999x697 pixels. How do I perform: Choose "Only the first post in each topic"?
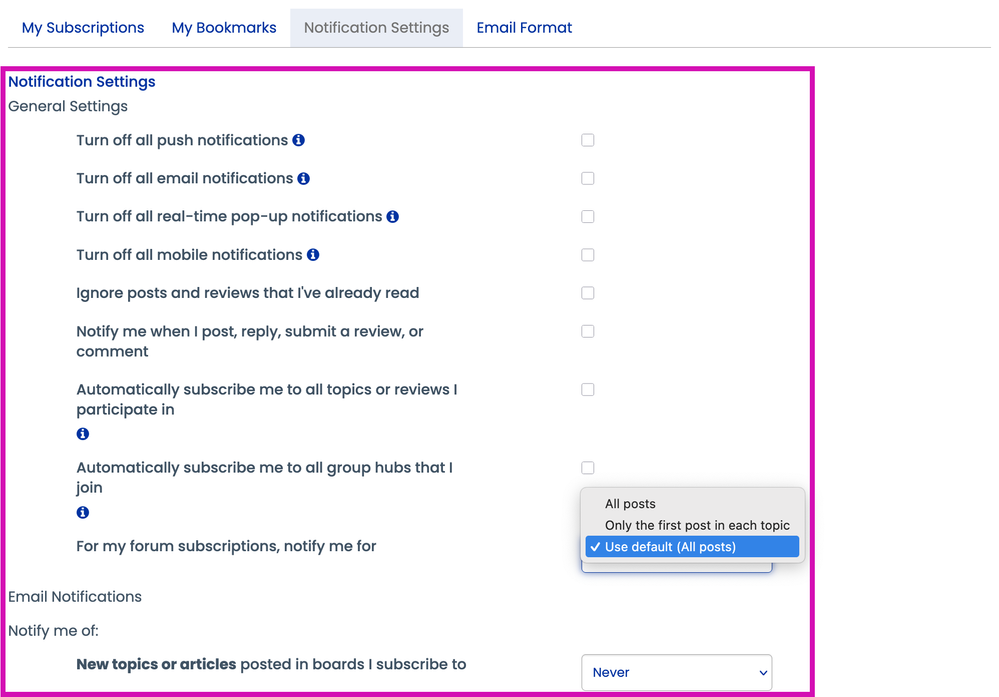[697, 525]
